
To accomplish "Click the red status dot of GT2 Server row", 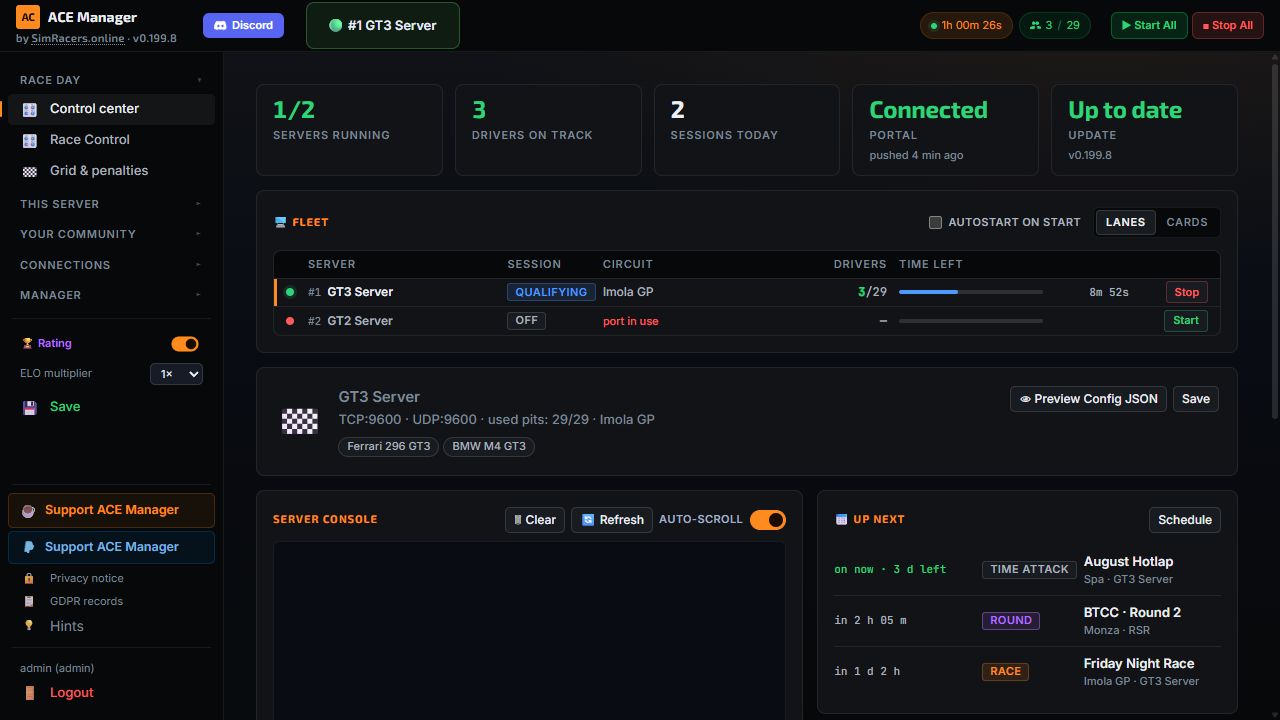I will tap(290, 321).
